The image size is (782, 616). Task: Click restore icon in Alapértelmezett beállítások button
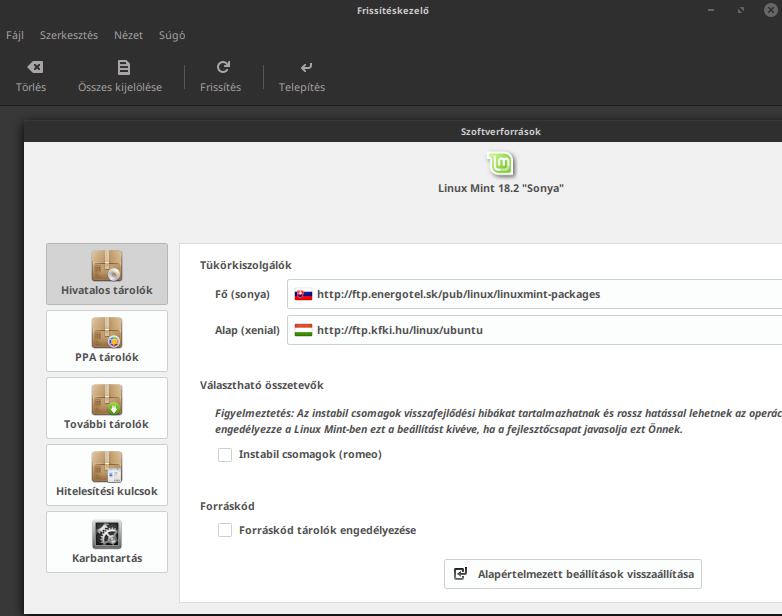click(x=460, y=574)
